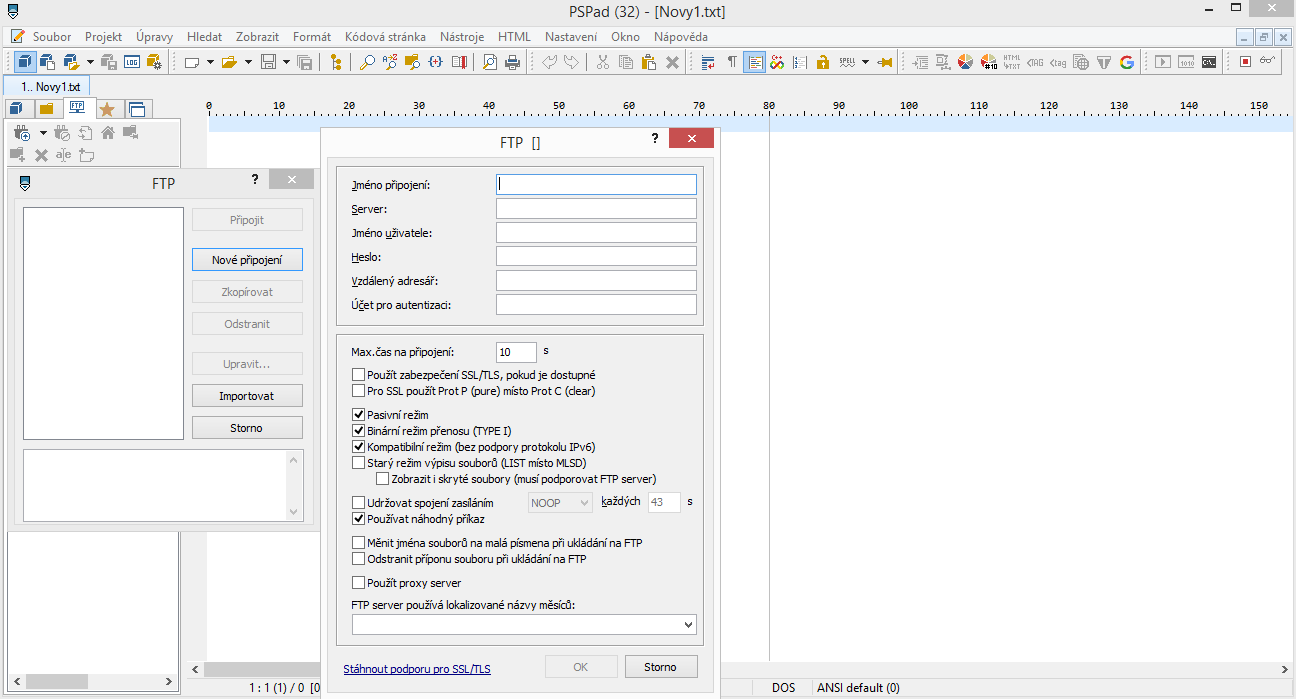
Task: Click the sort A-Z search replace icon
Action: [x=390, y=62]
